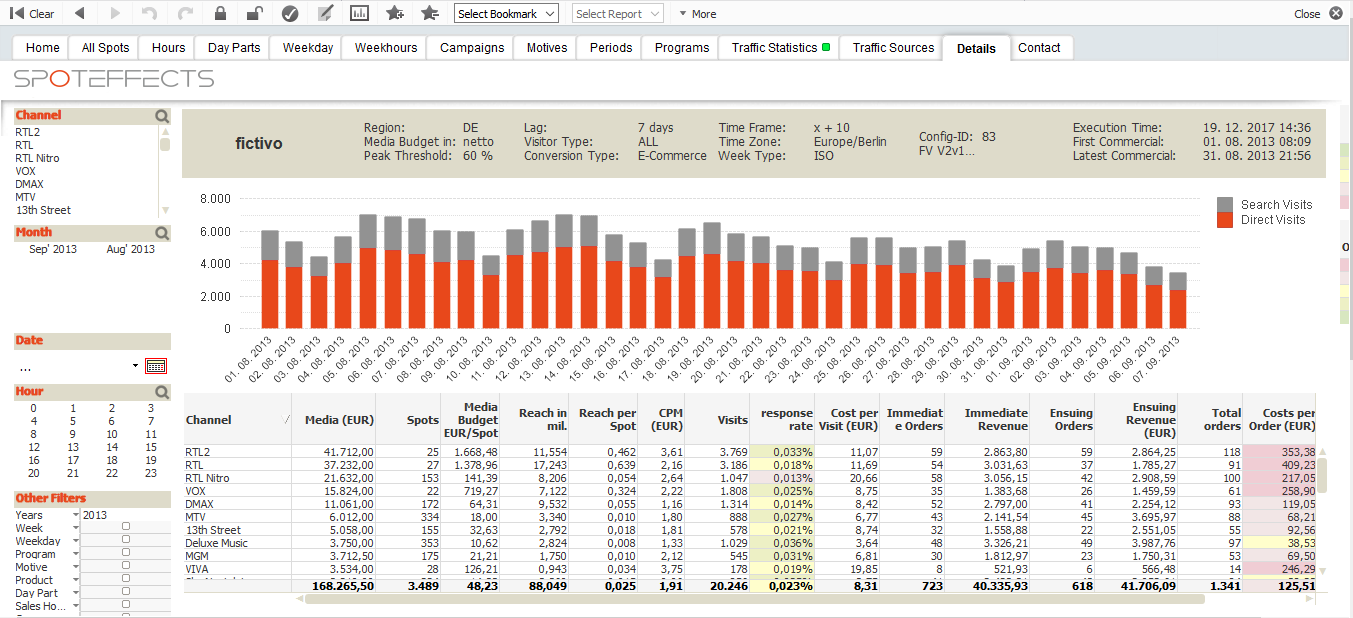Screen dimensions: 1353x618
Task: Tick the Week filter box
Action: click(x=126, y=526)
